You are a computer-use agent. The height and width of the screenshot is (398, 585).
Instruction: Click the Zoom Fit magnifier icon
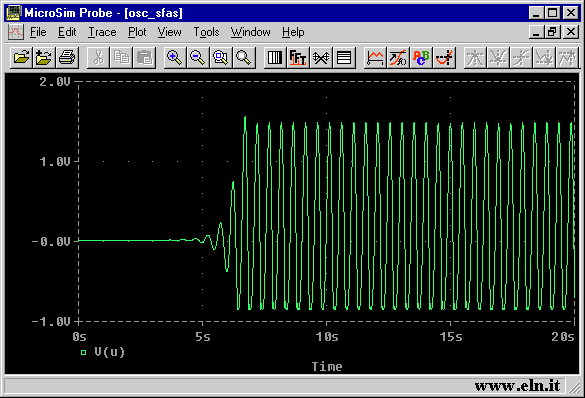(x=244, y=58)
